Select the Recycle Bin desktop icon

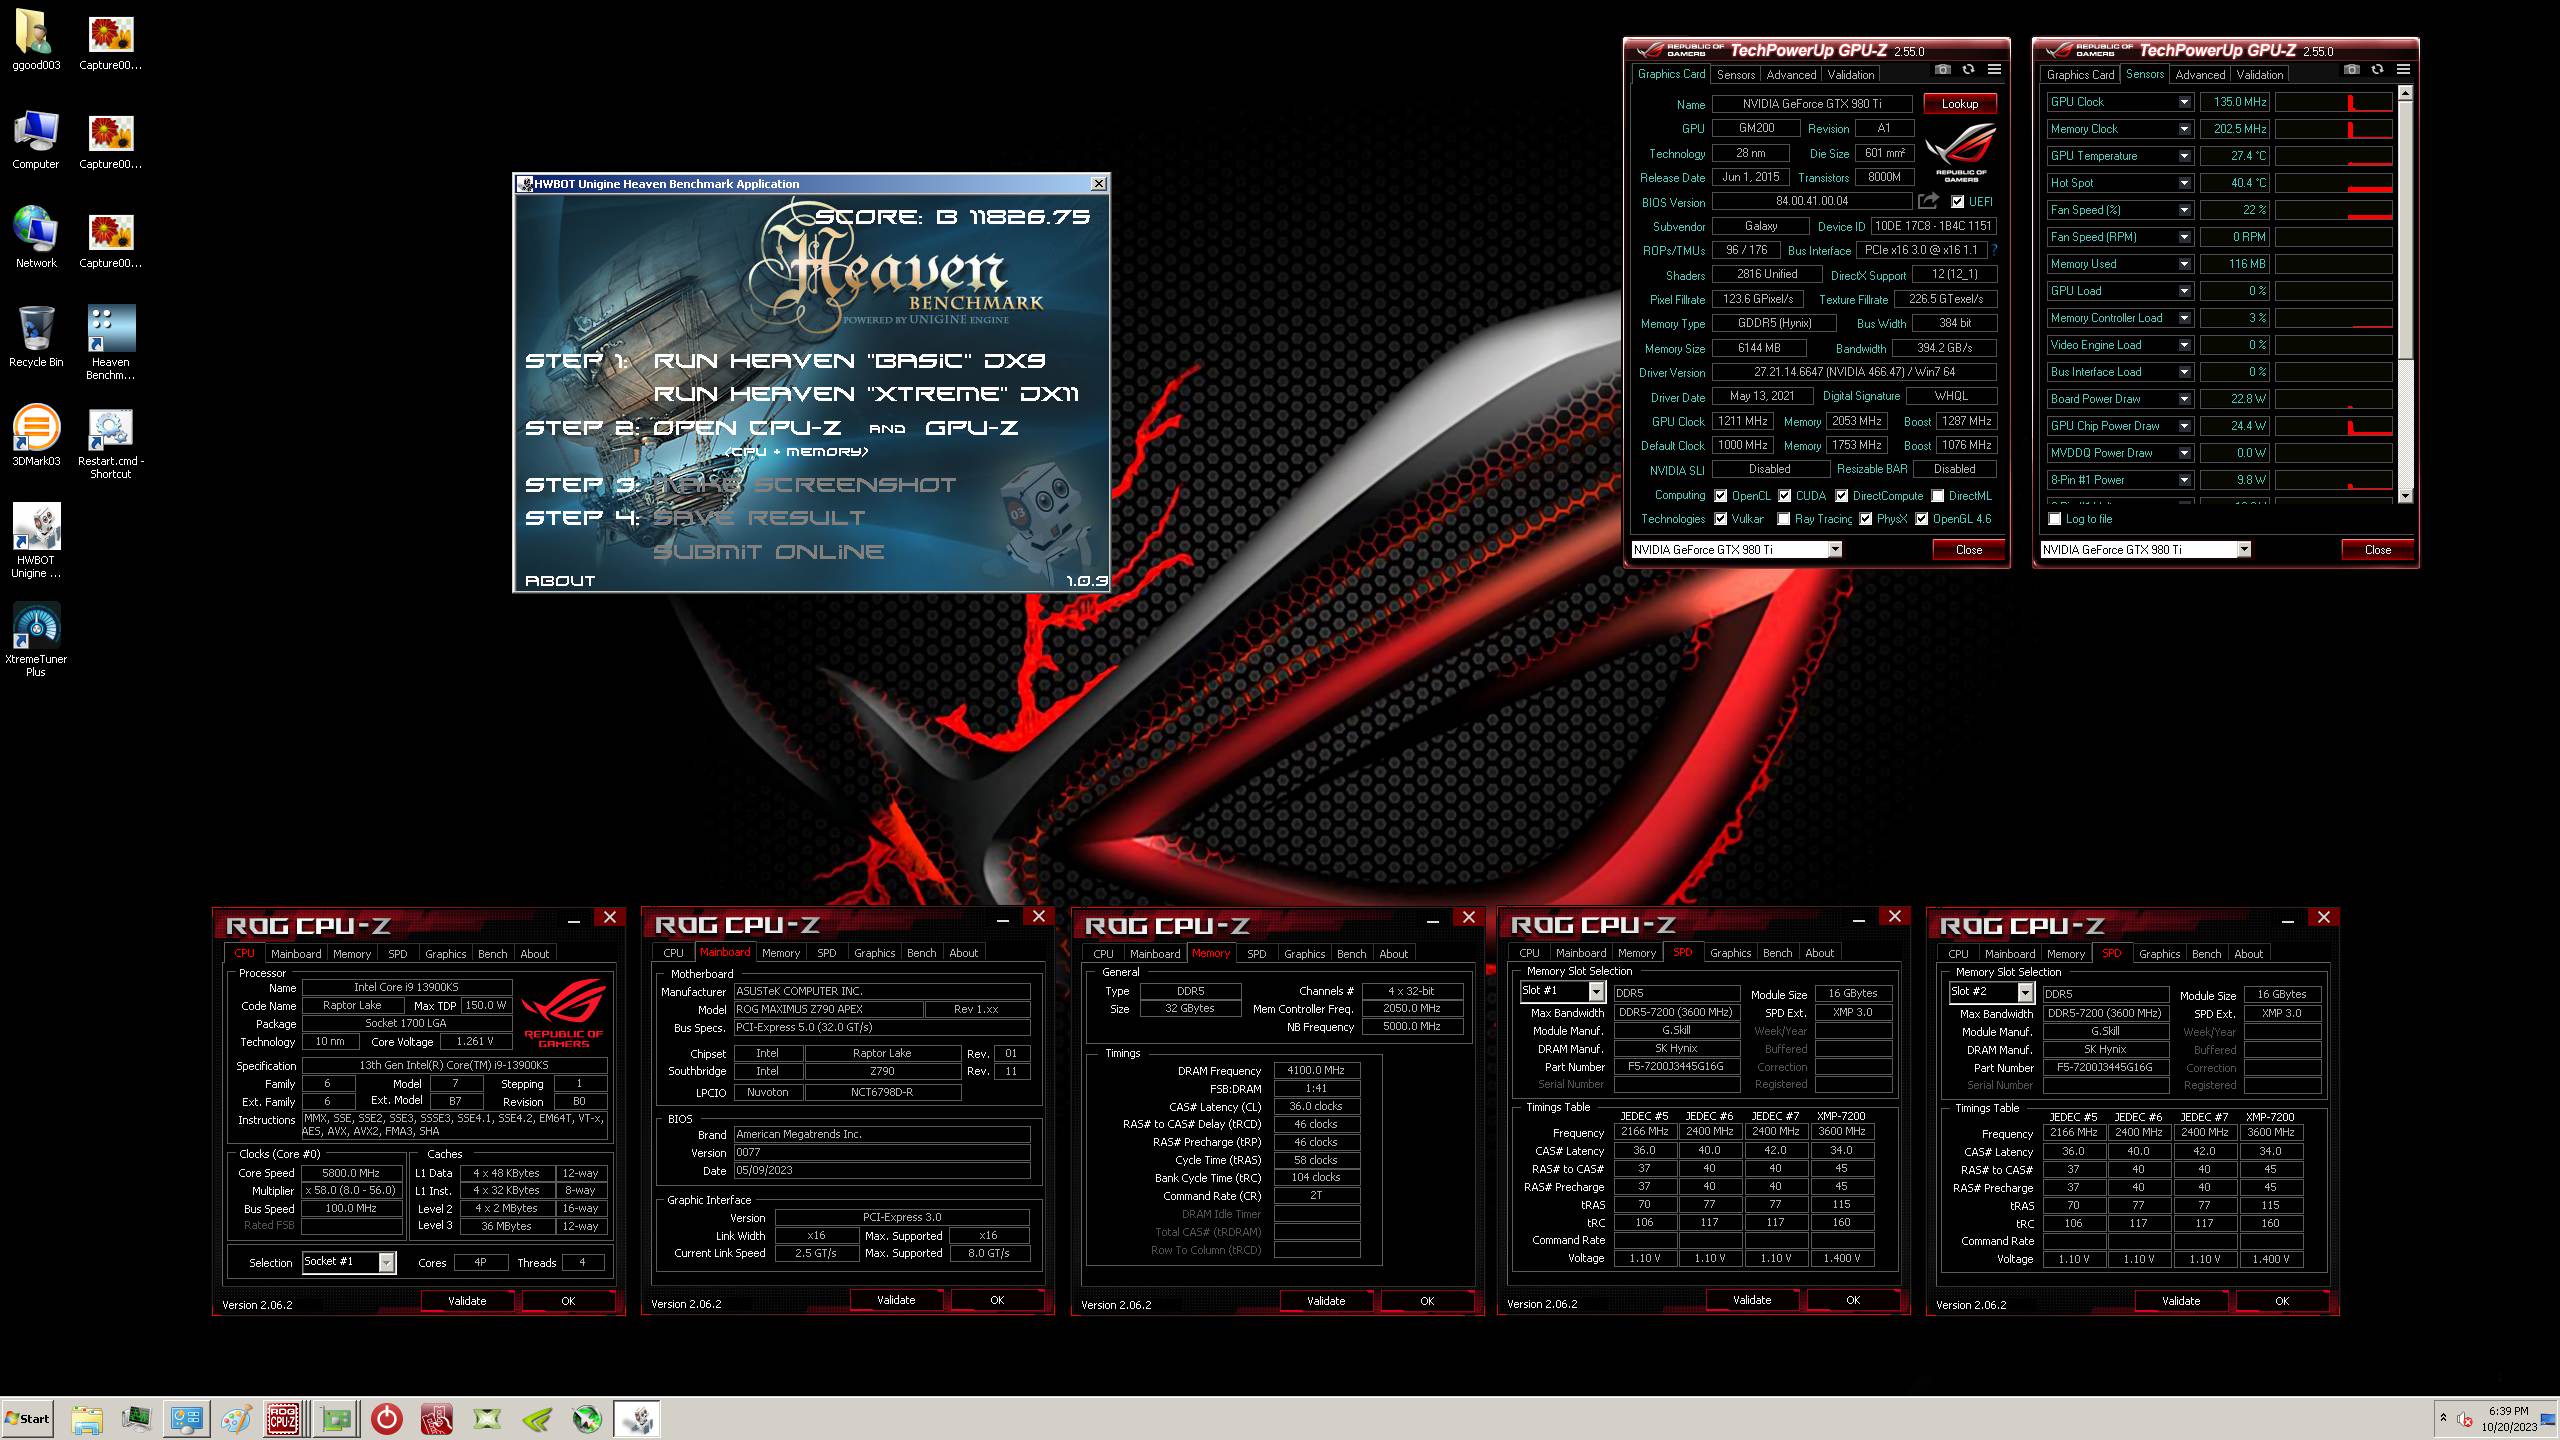pos(36,337)
